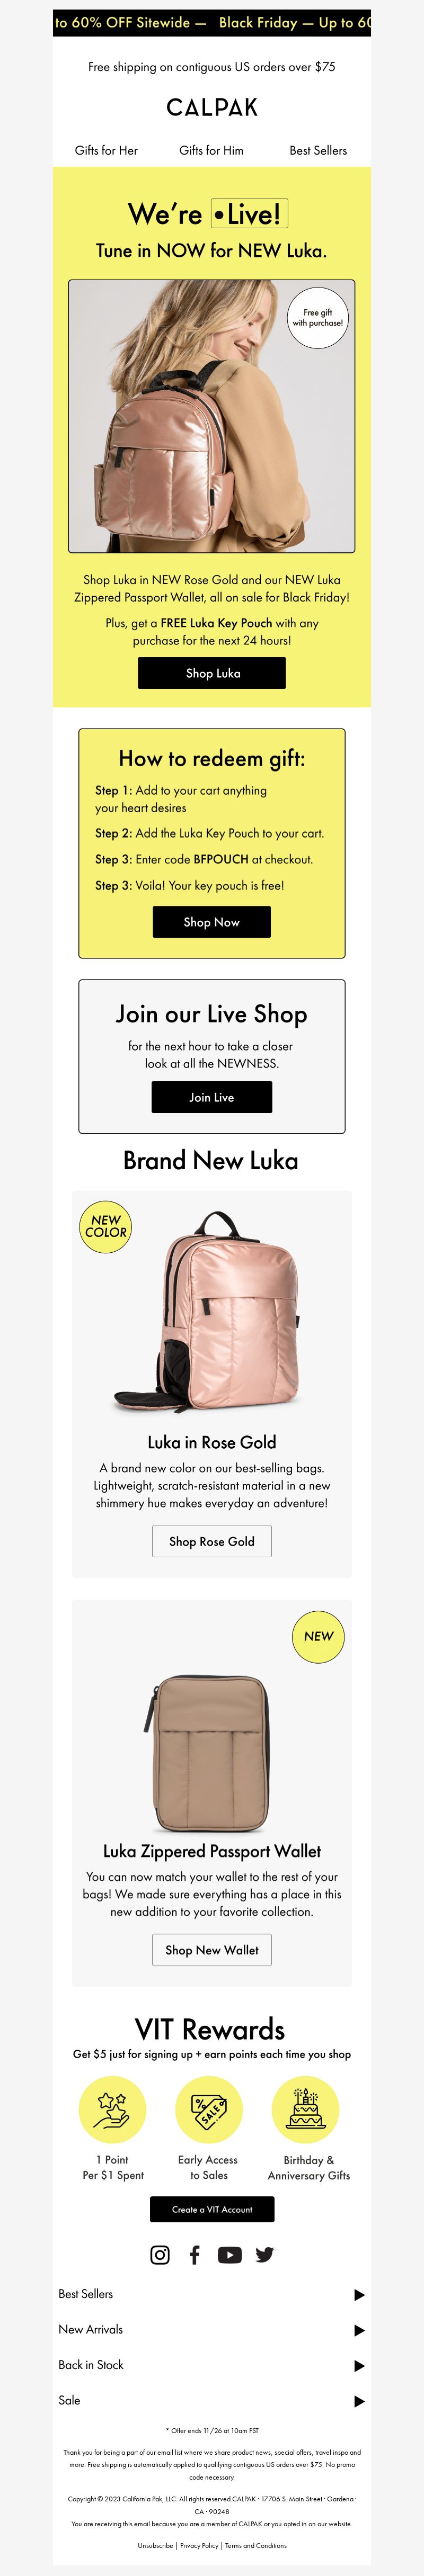Screen dimensions: 424x2576
Task: Click the CALPAK logo
Action: coord(212,107)
